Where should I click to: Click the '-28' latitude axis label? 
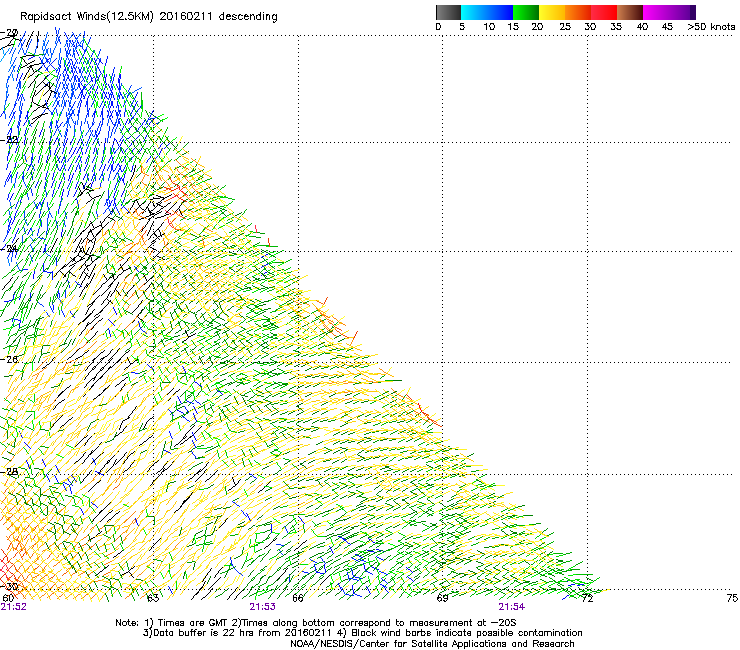tap(10, 472)
